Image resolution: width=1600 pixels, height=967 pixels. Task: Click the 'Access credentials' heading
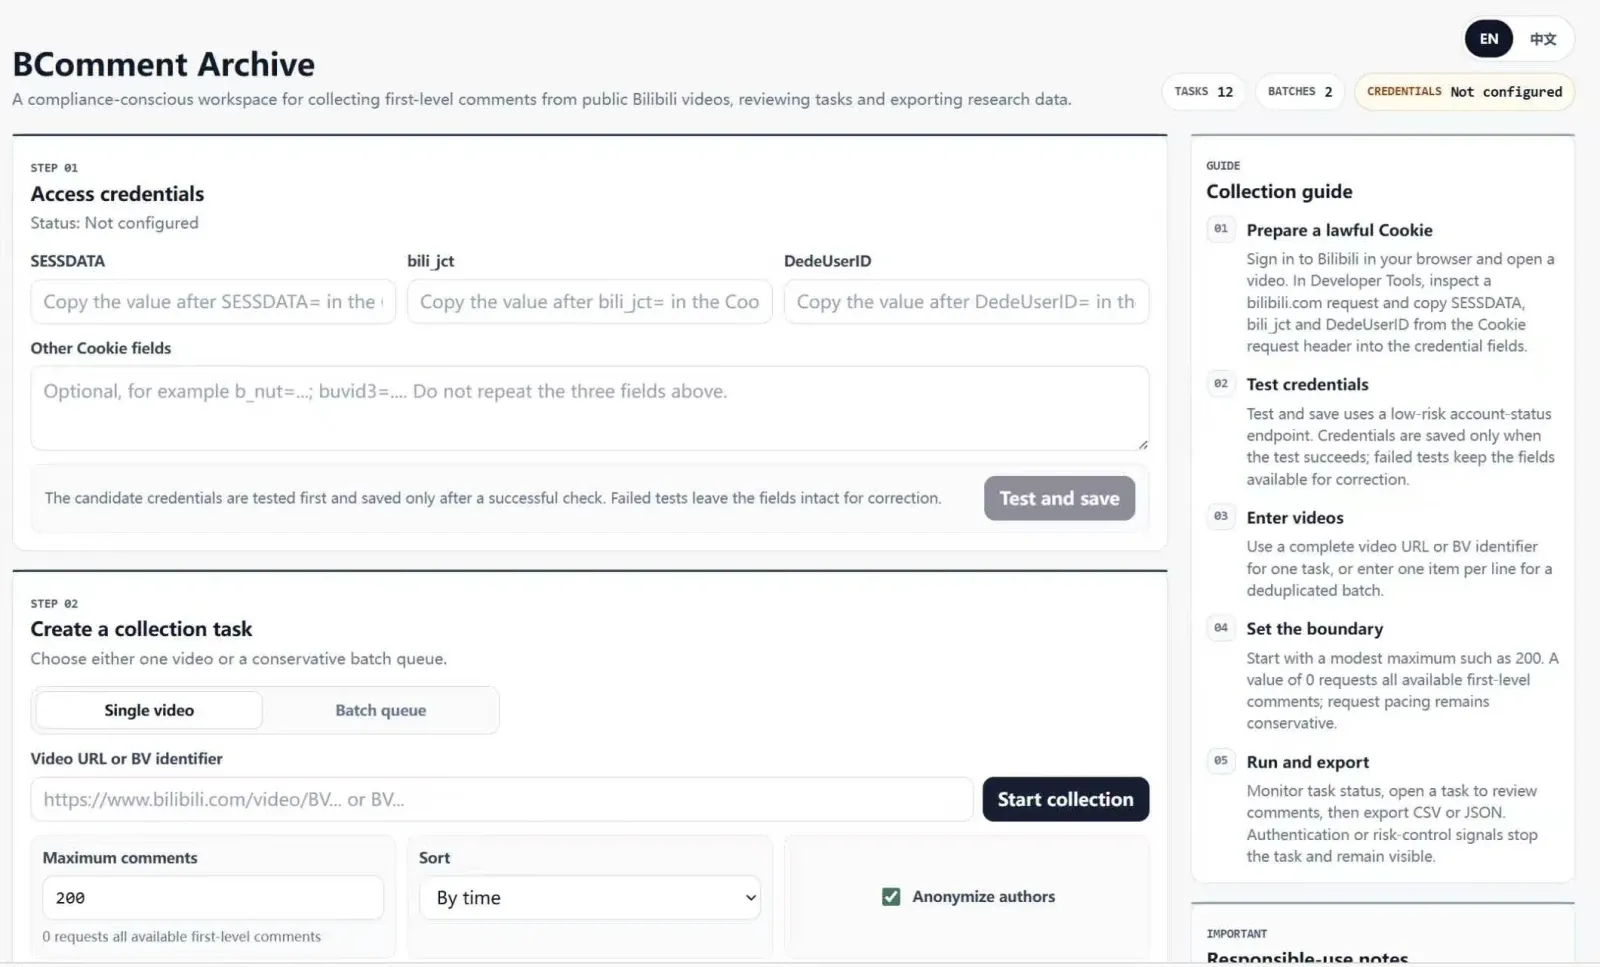click(117, 194)
